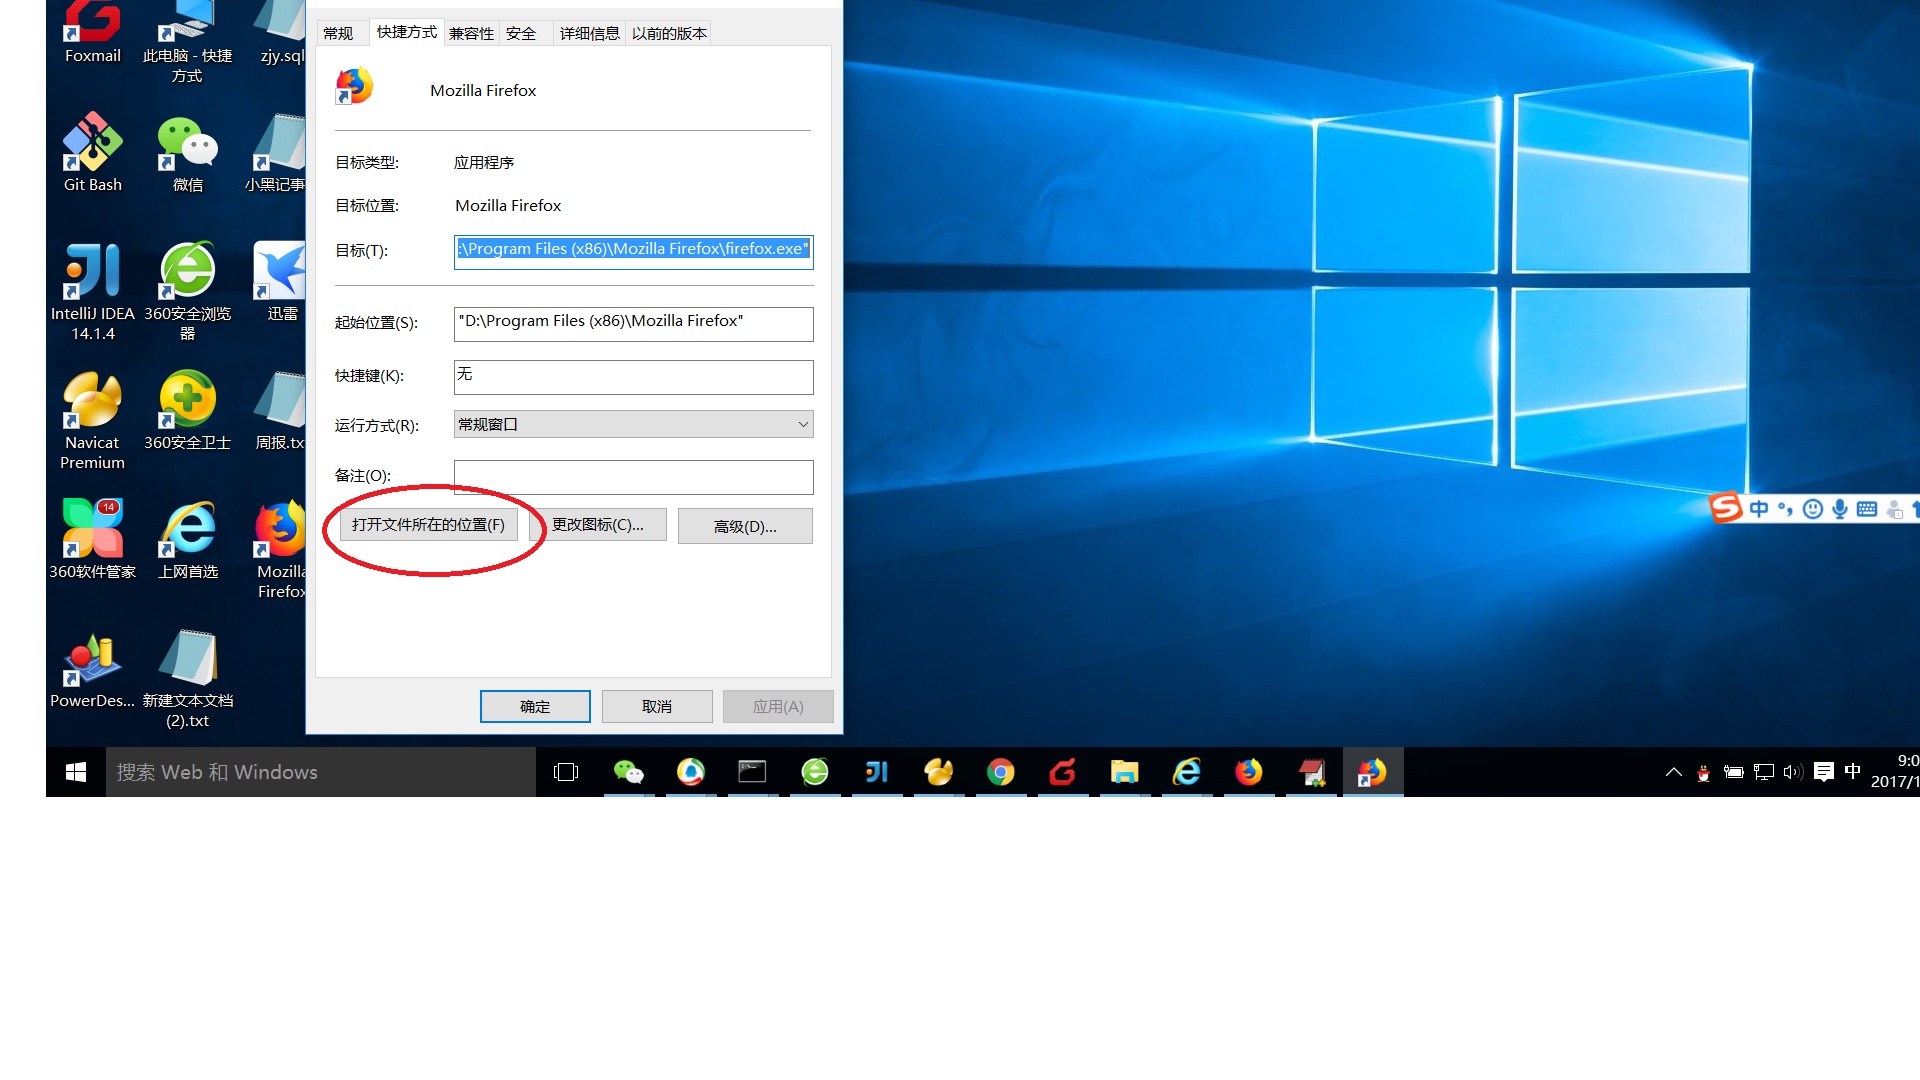
Task: Expand the 运行方式 dropdown
Action: pyautogui.click(x=634, y=424)
